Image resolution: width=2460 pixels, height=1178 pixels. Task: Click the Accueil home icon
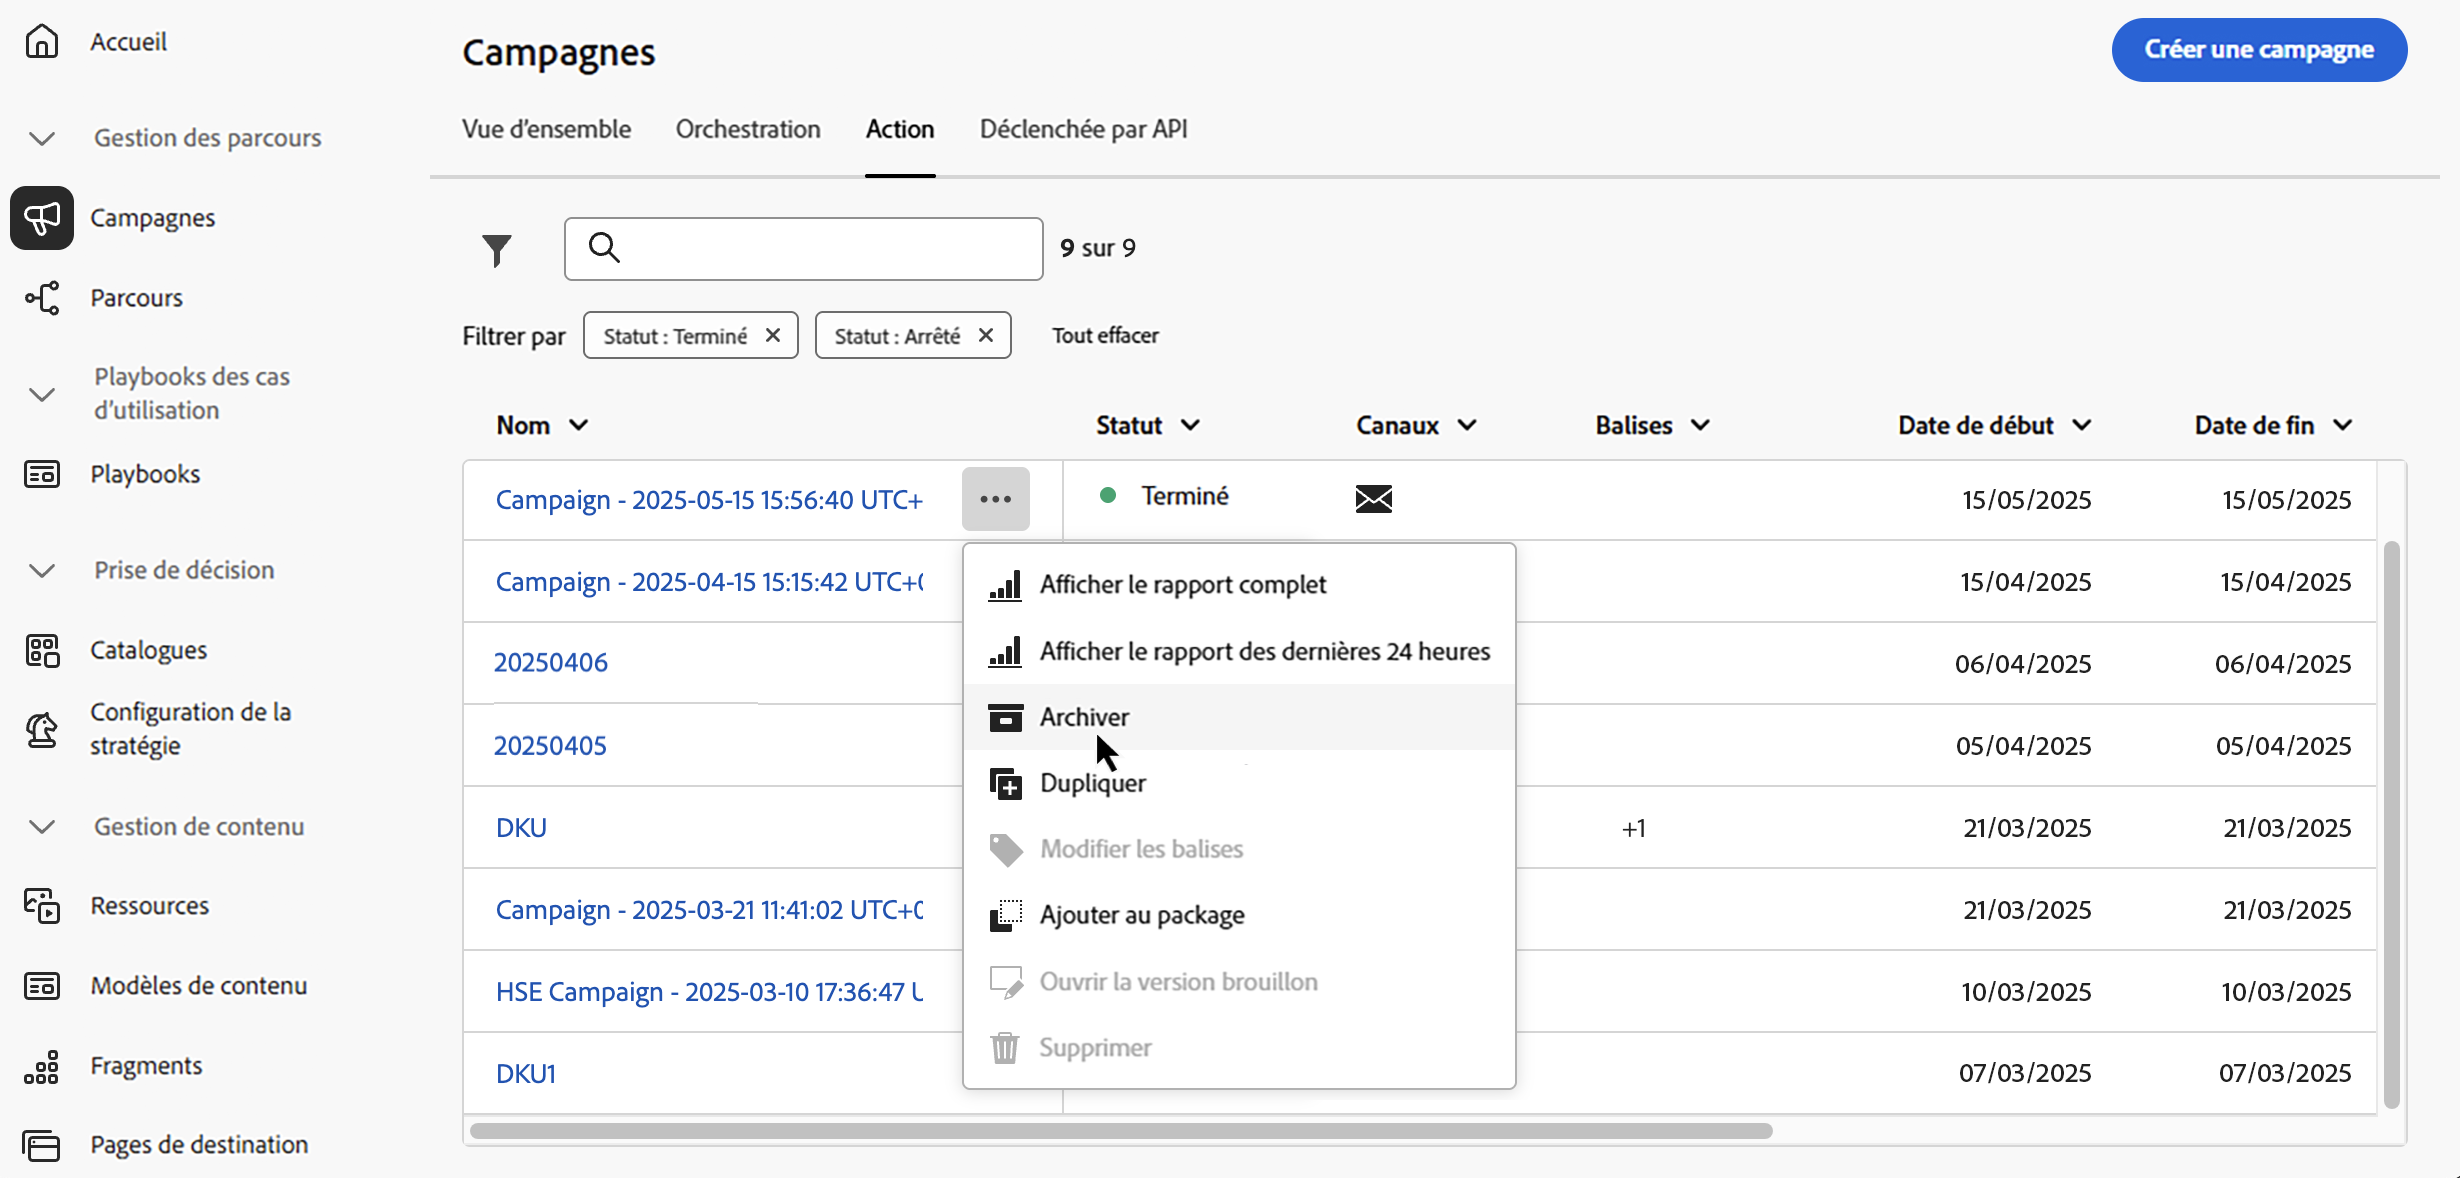click(42, 42)
